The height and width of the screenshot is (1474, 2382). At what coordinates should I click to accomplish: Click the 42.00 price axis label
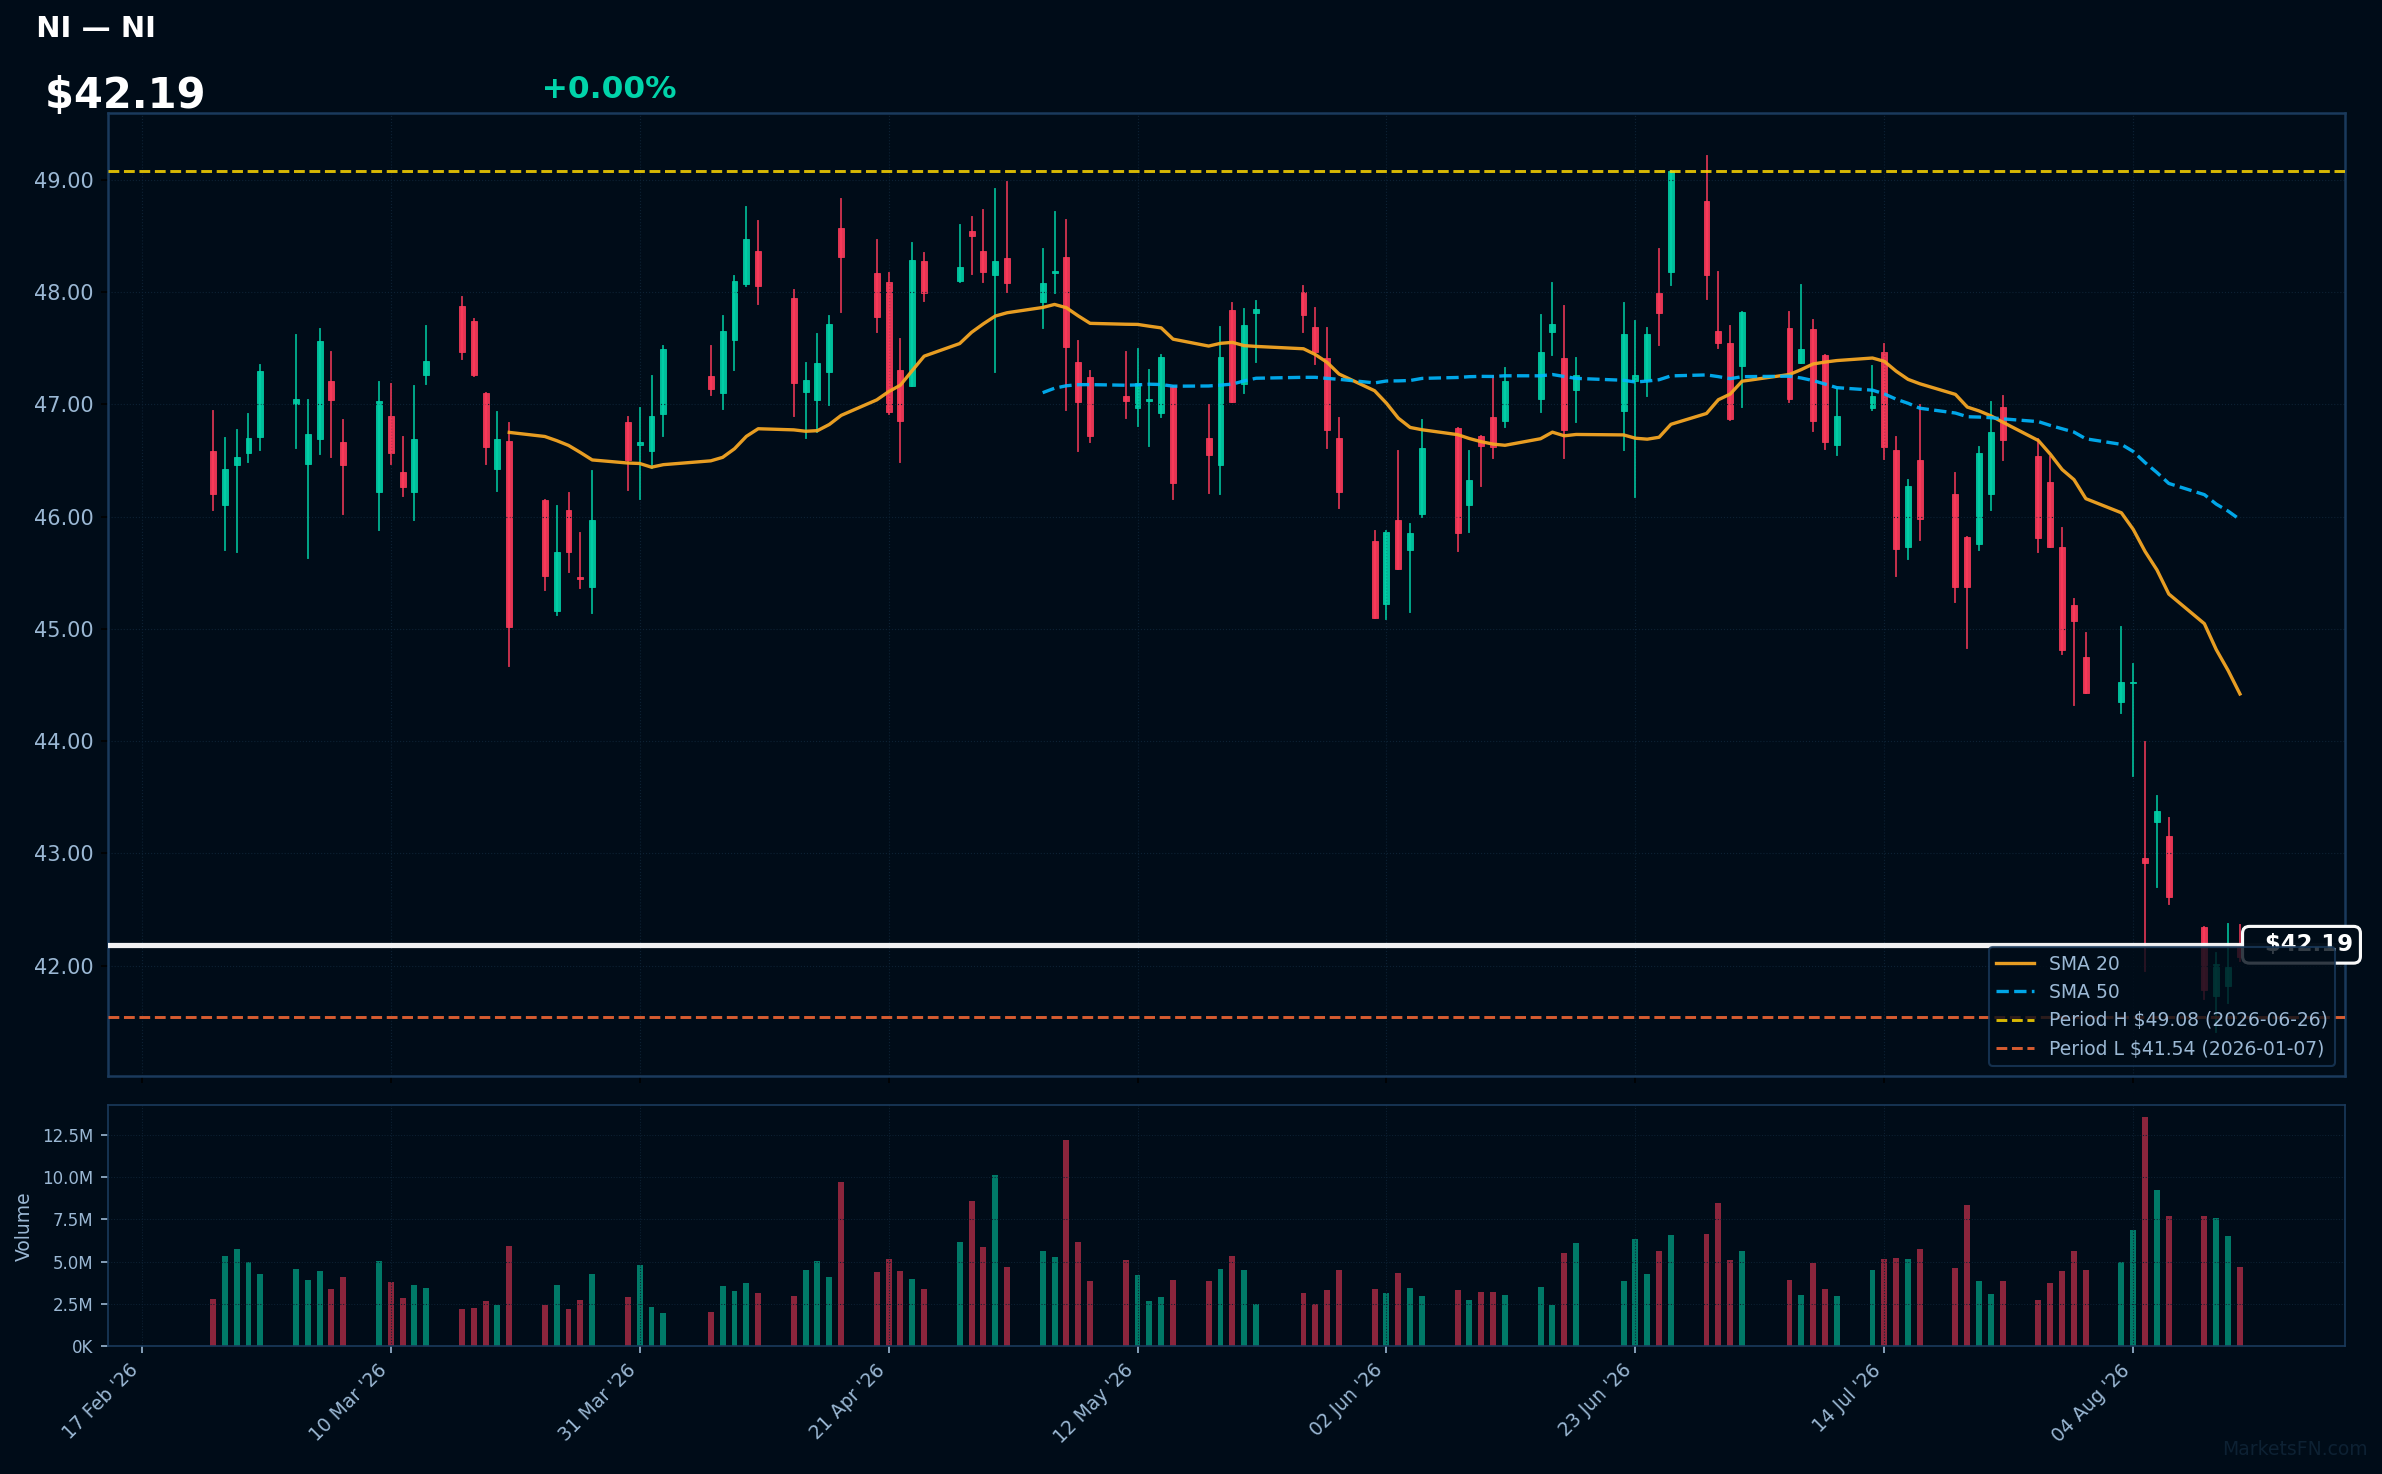coord(63,967)
